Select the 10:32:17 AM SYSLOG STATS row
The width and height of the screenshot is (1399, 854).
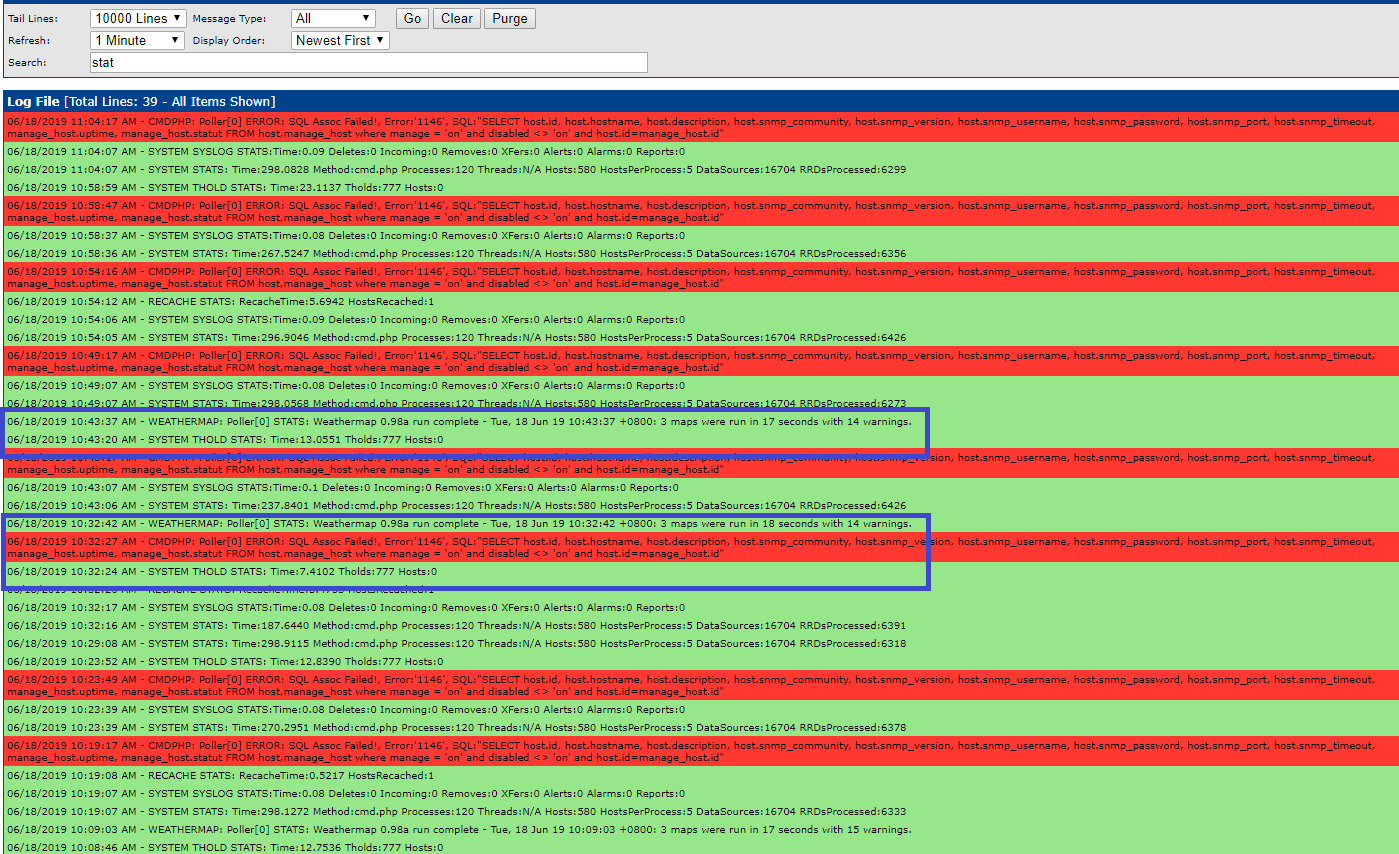point(699,608)
